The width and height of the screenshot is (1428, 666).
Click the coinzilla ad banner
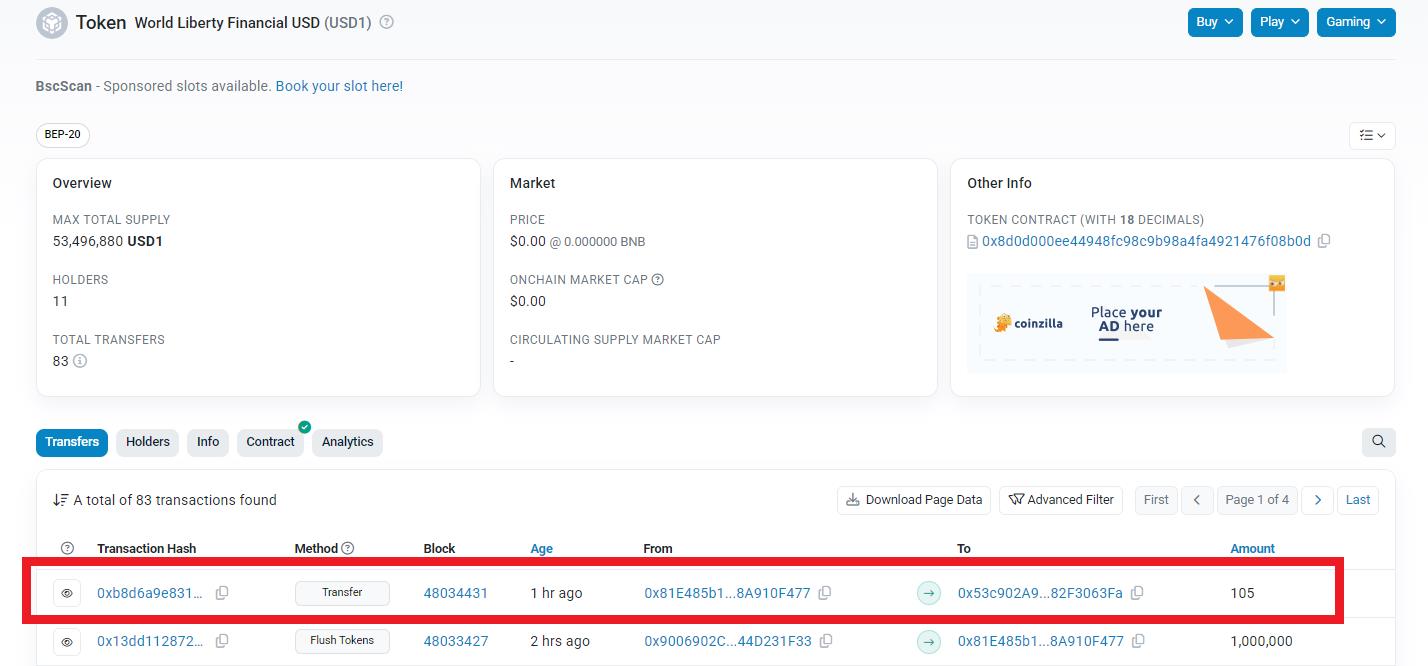point(1127,324)
